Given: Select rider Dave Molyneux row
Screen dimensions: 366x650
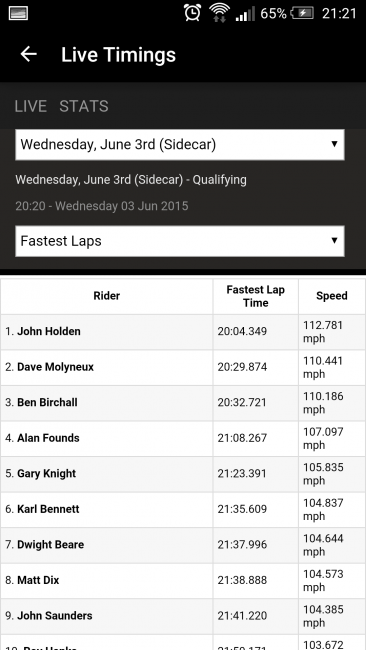Looking at the screenshot, I should pyautogui.click(x=183, y=367).
